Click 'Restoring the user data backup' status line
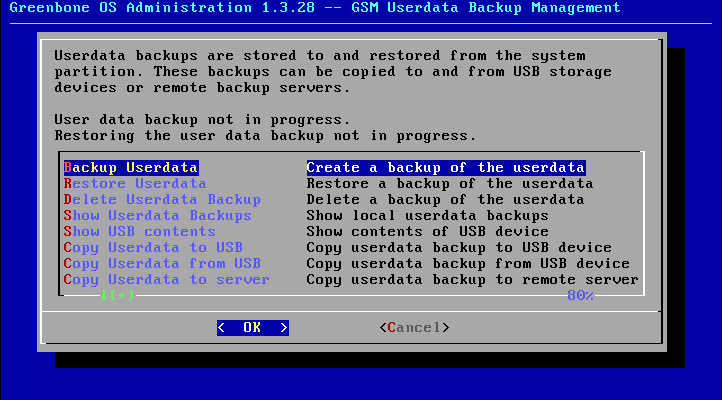Image resolution: width=722 pixels, height=400 pixels. tap(265, 136)
